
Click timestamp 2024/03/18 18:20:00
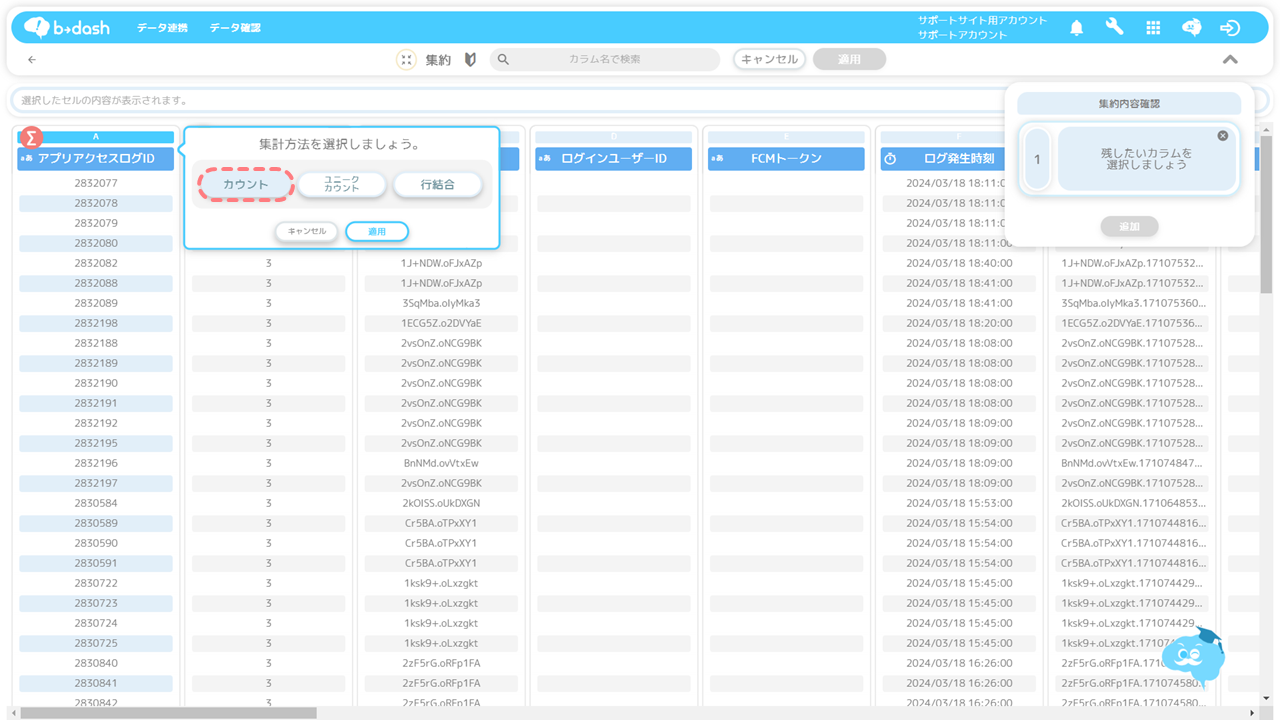pos(959,323)
